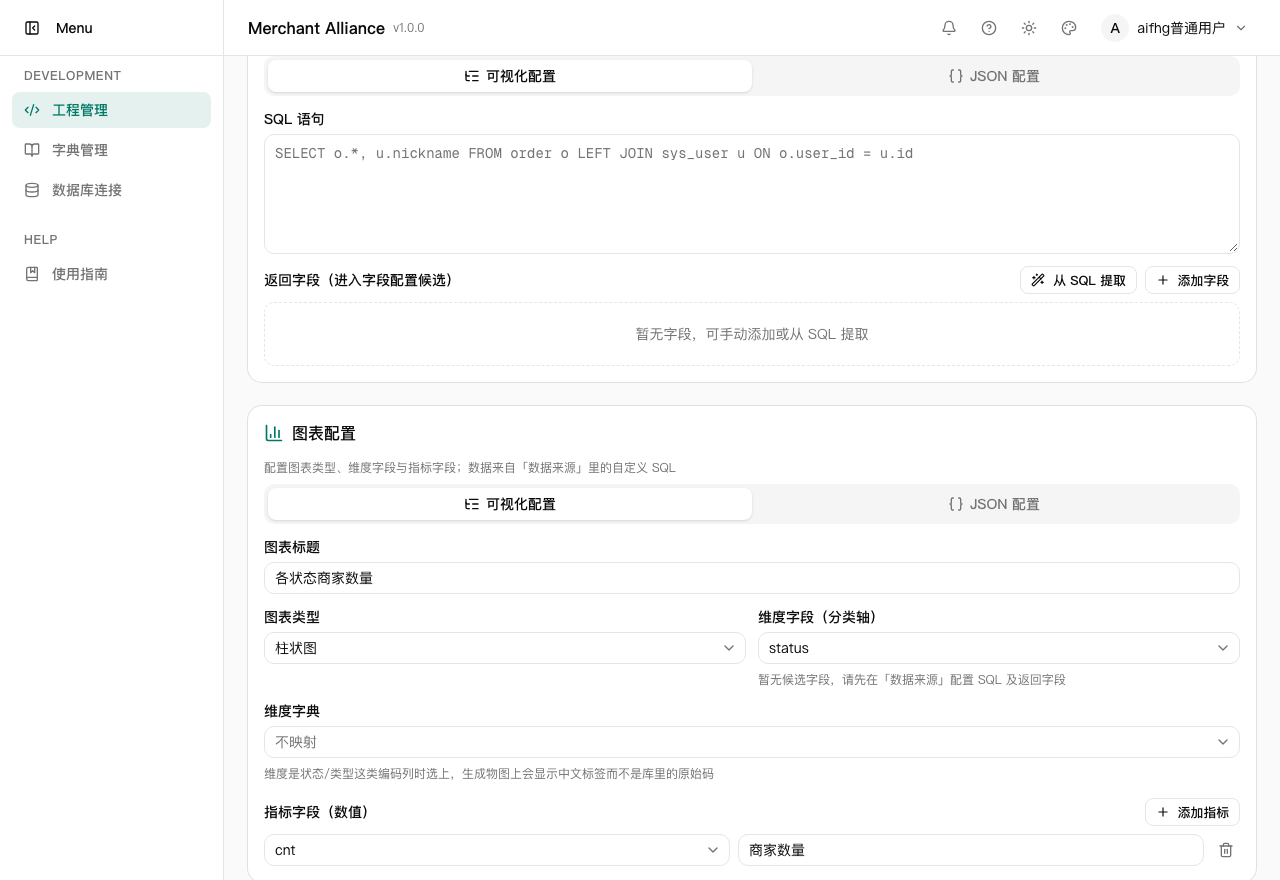Toggle light/dark mode with the sun icon

[x=1029, y=28]
